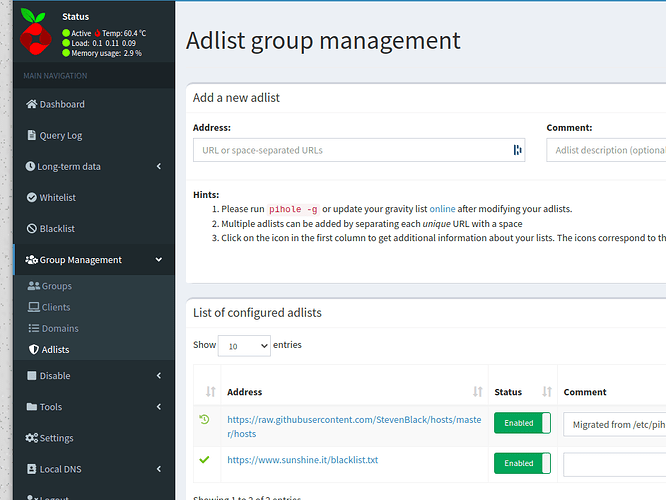Click the online gravity list link

pyautogui.click(x=442, y=209)
